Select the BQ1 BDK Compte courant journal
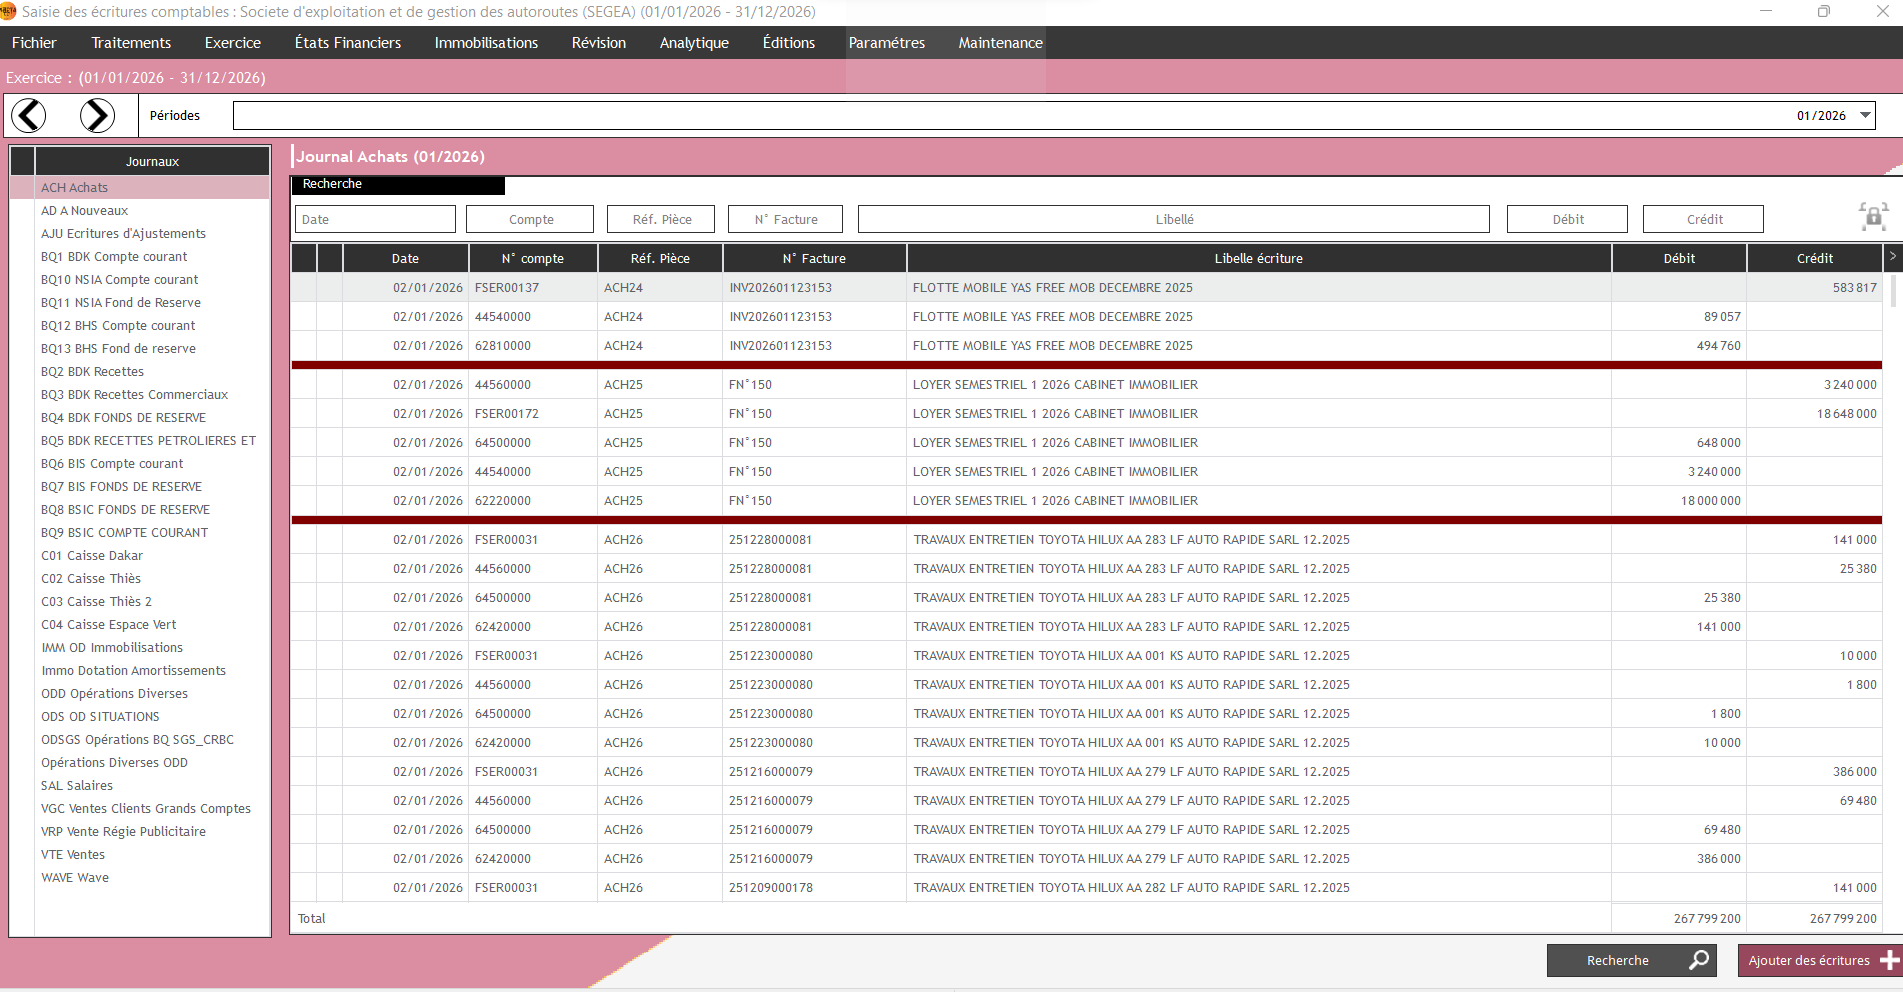 tap(114, 257)
